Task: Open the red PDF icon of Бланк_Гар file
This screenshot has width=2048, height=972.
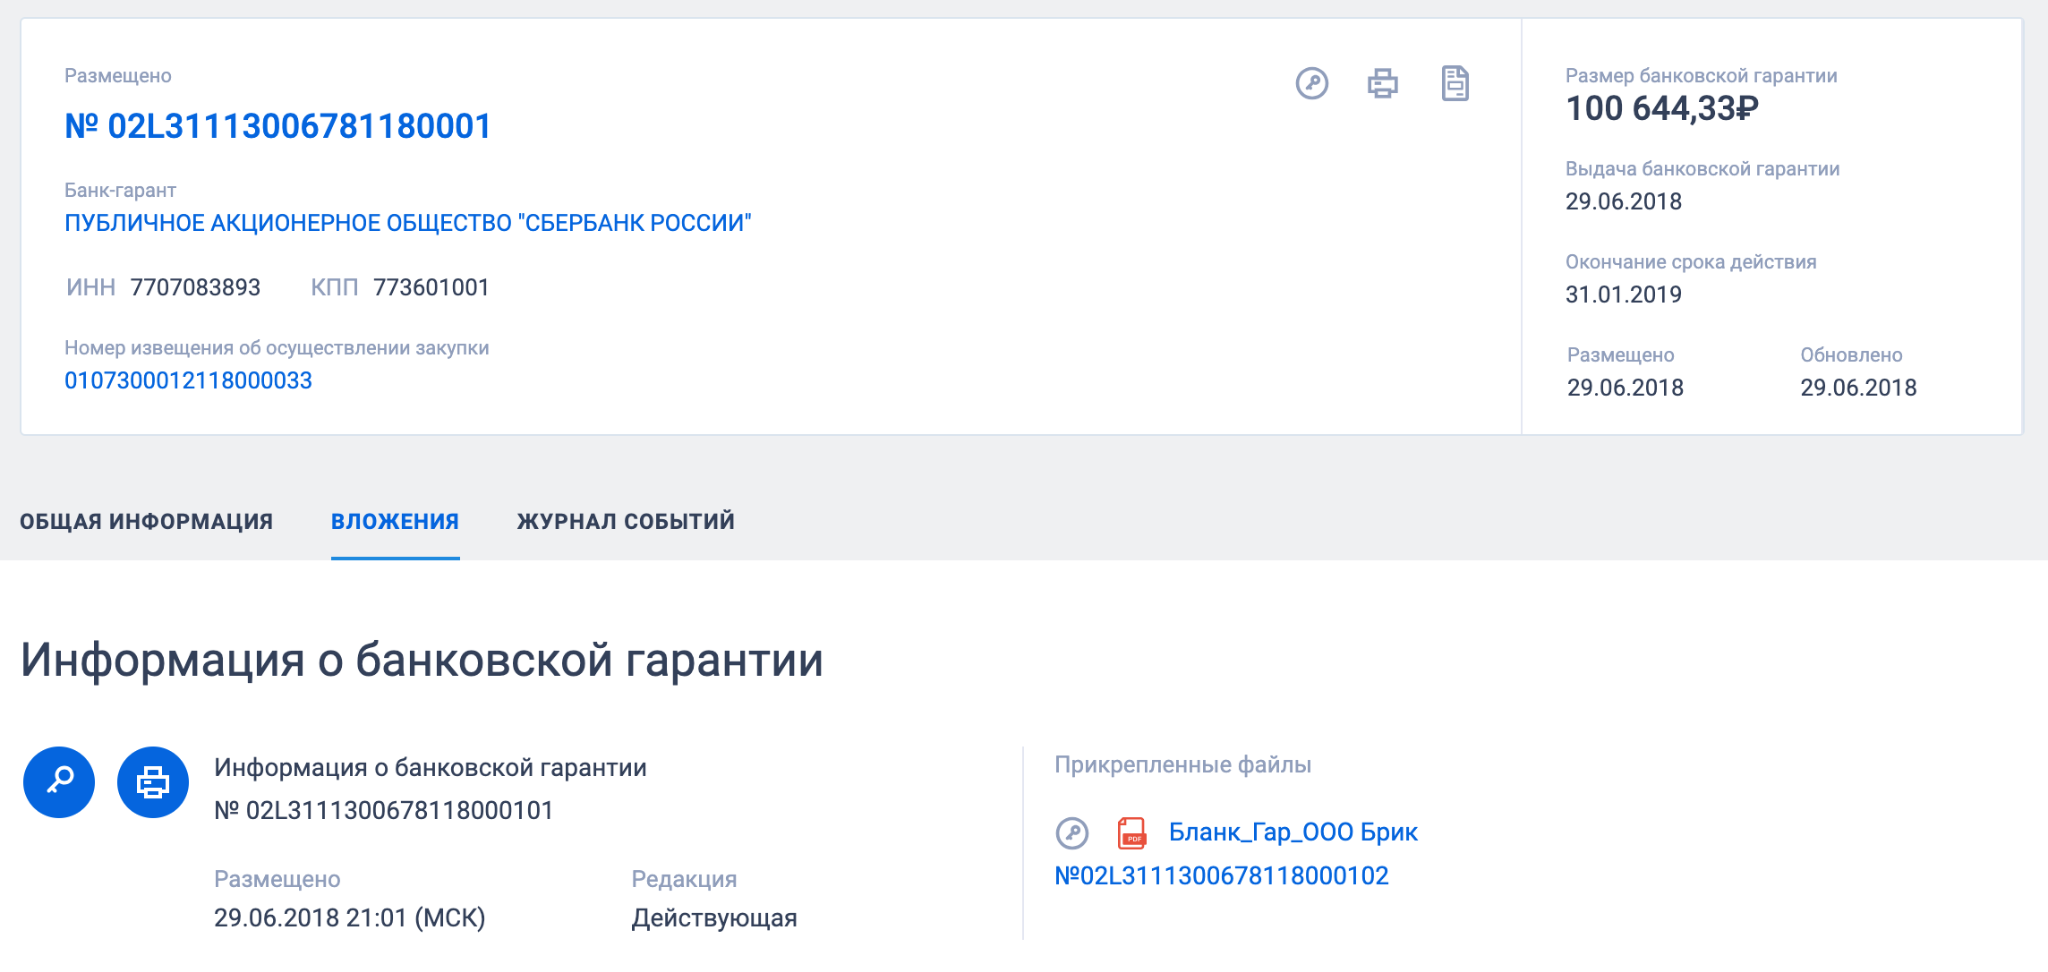Action: (x=1132, y=832)
